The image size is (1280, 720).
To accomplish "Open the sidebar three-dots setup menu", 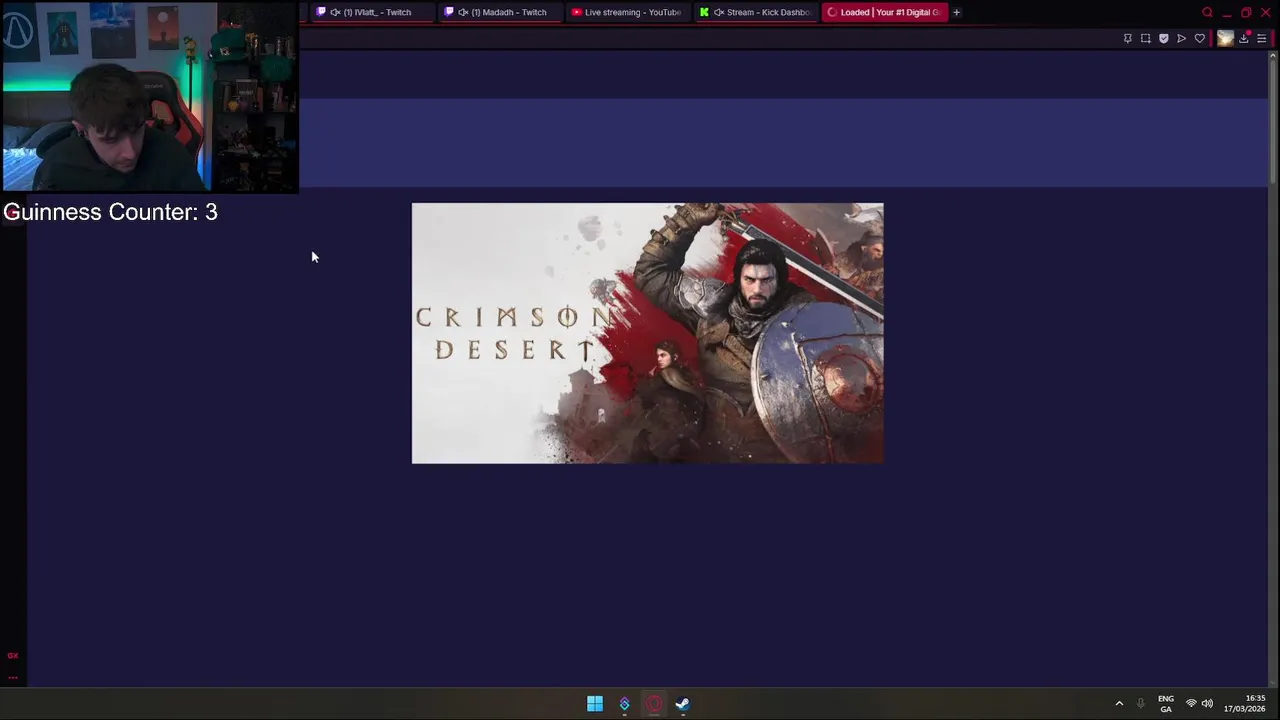I will tap(13, 677).
